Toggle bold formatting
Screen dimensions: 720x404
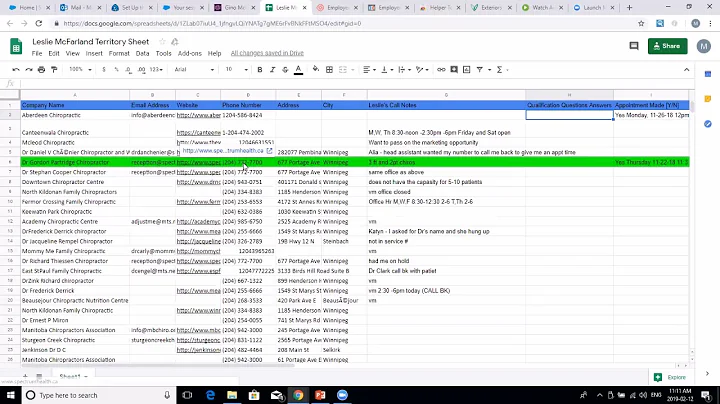(x=259, y=70)
